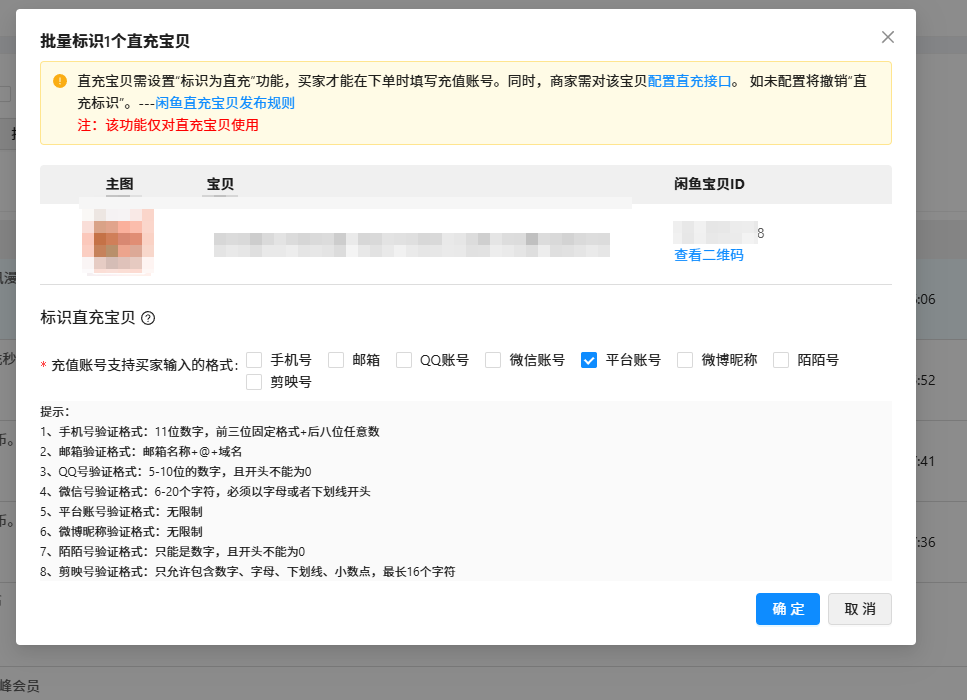Click the 查看二维码 link

708,255
